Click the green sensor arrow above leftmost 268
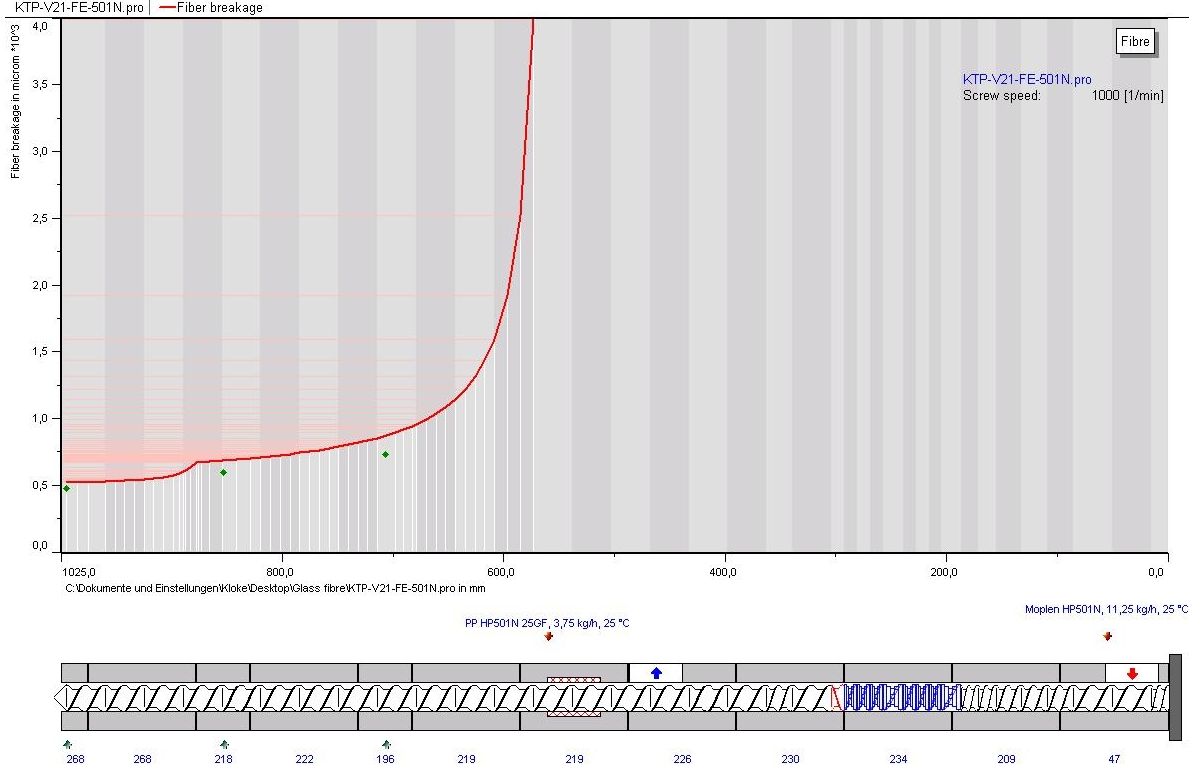 point(67,744)
